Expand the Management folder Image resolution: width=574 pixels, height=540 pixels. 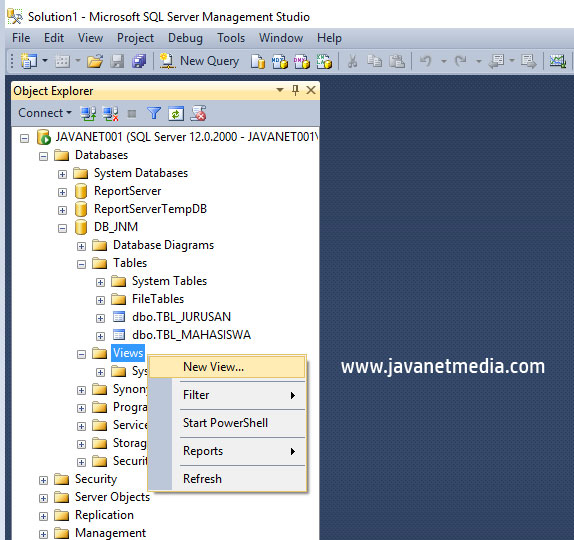pos(44,534)
